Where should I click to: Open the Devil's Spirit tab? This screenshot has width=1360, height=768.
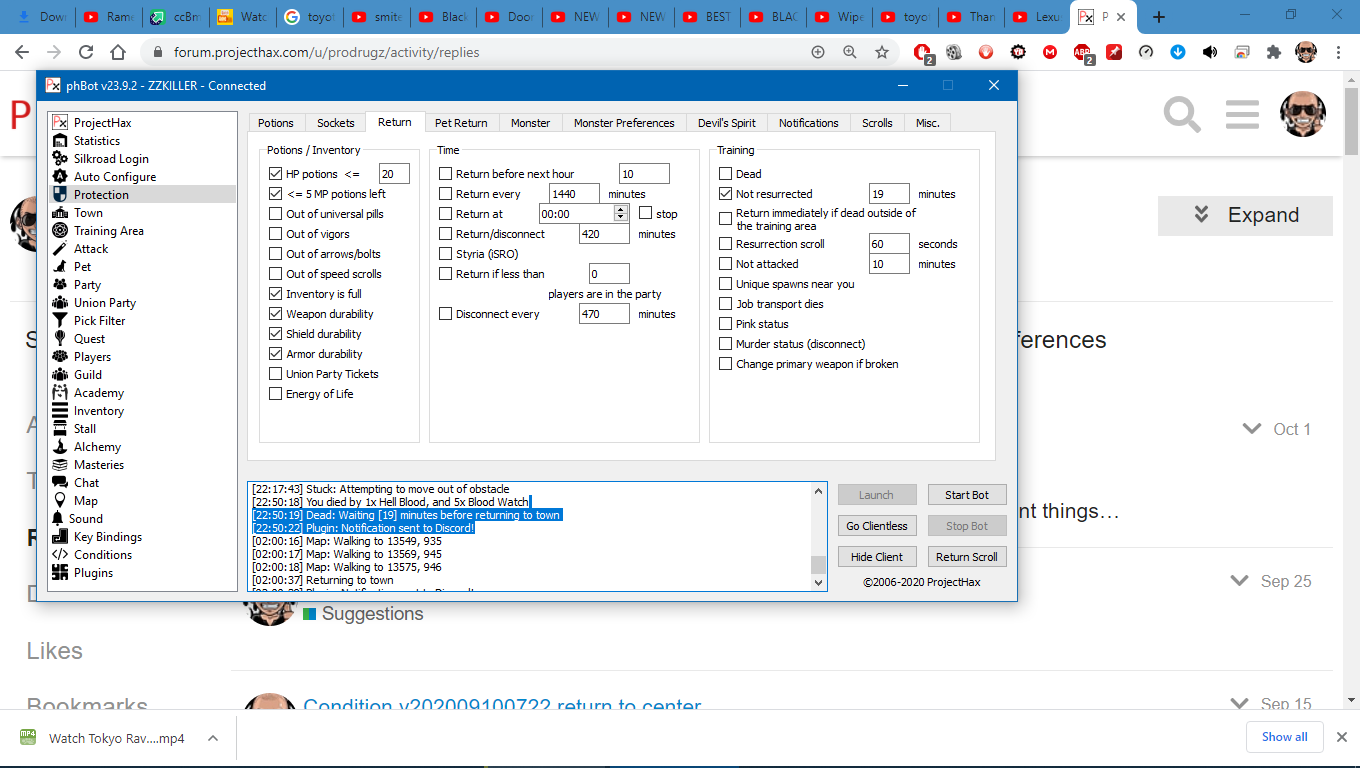pyautogui.click(x=726, y=123)
